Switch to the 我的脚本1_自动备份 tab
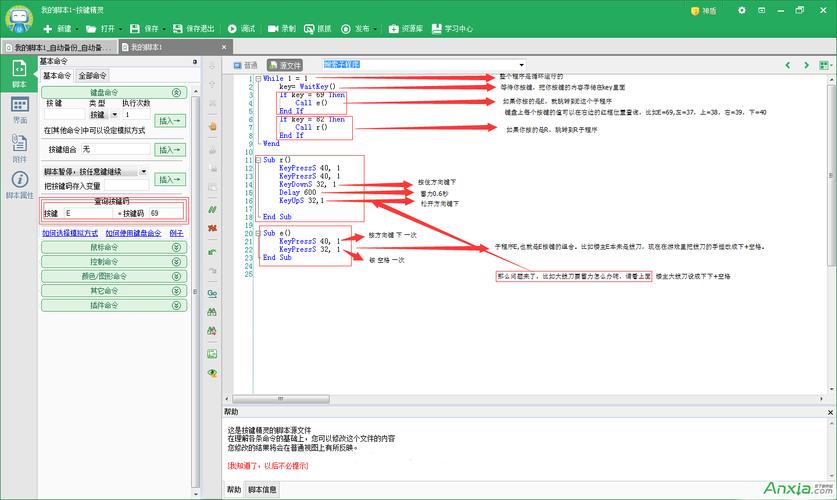Image resolution: width=837 pixels, height=500 pixels. tap(58, 47)
